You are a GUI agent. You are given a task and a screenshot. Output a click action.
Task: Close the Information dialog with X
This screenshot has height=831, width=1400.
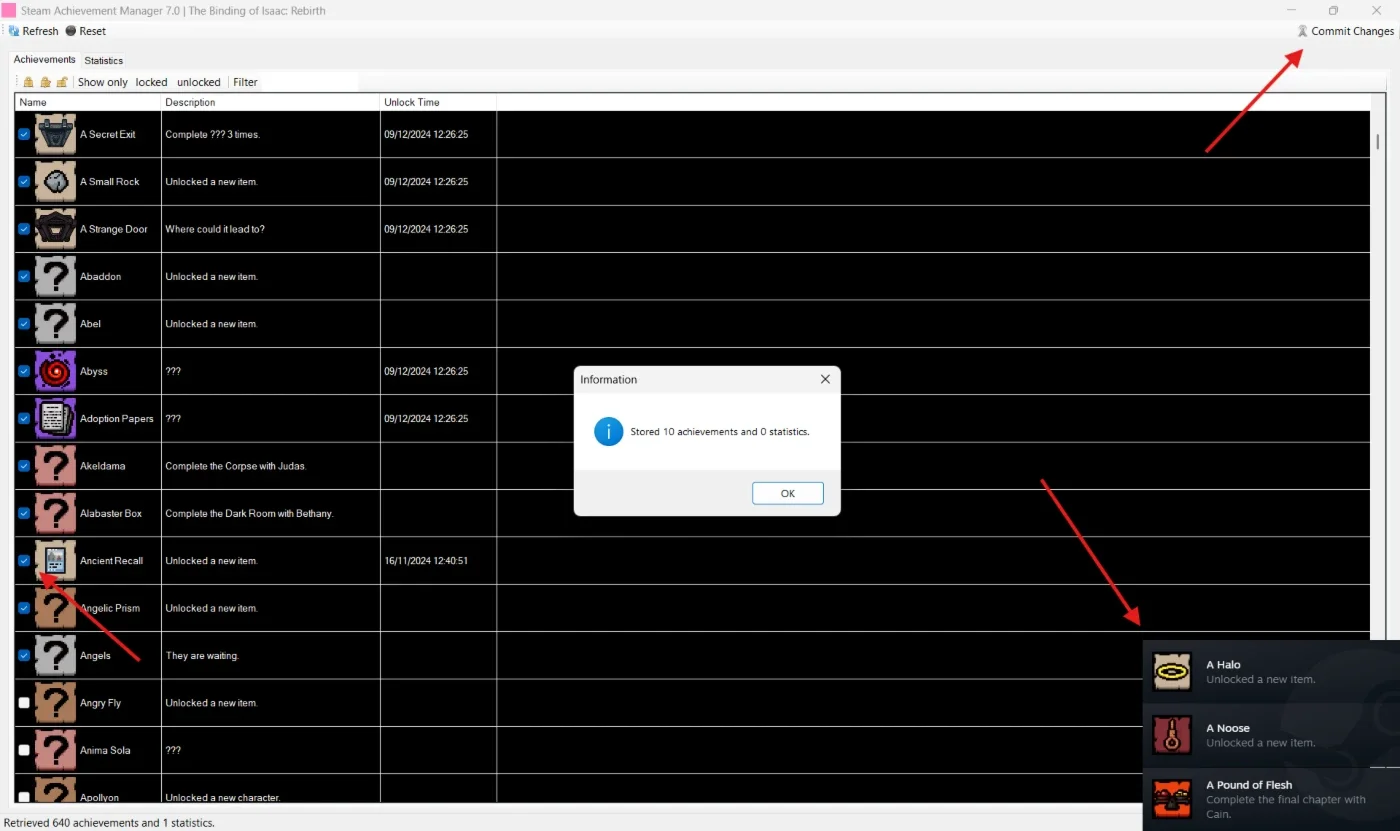825,379
